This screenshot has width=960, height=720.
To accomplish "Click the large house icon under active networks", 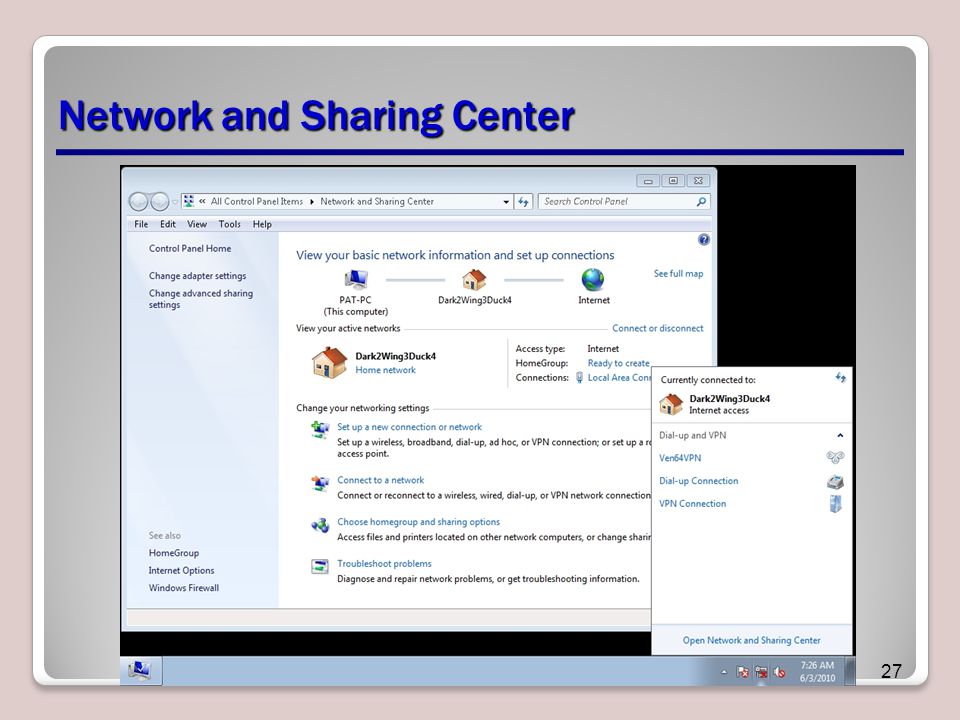I will [329, 362].
